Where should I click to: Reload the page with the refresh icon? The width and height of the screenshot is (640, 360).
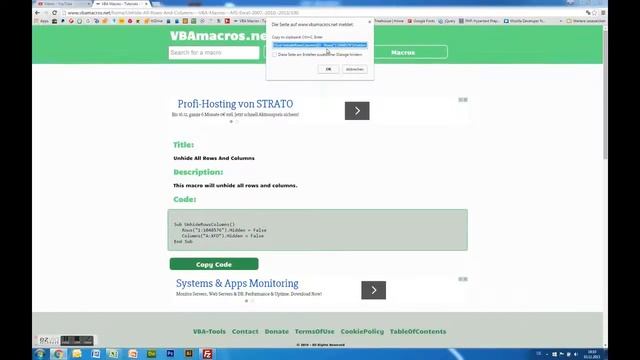pos(55,13)
